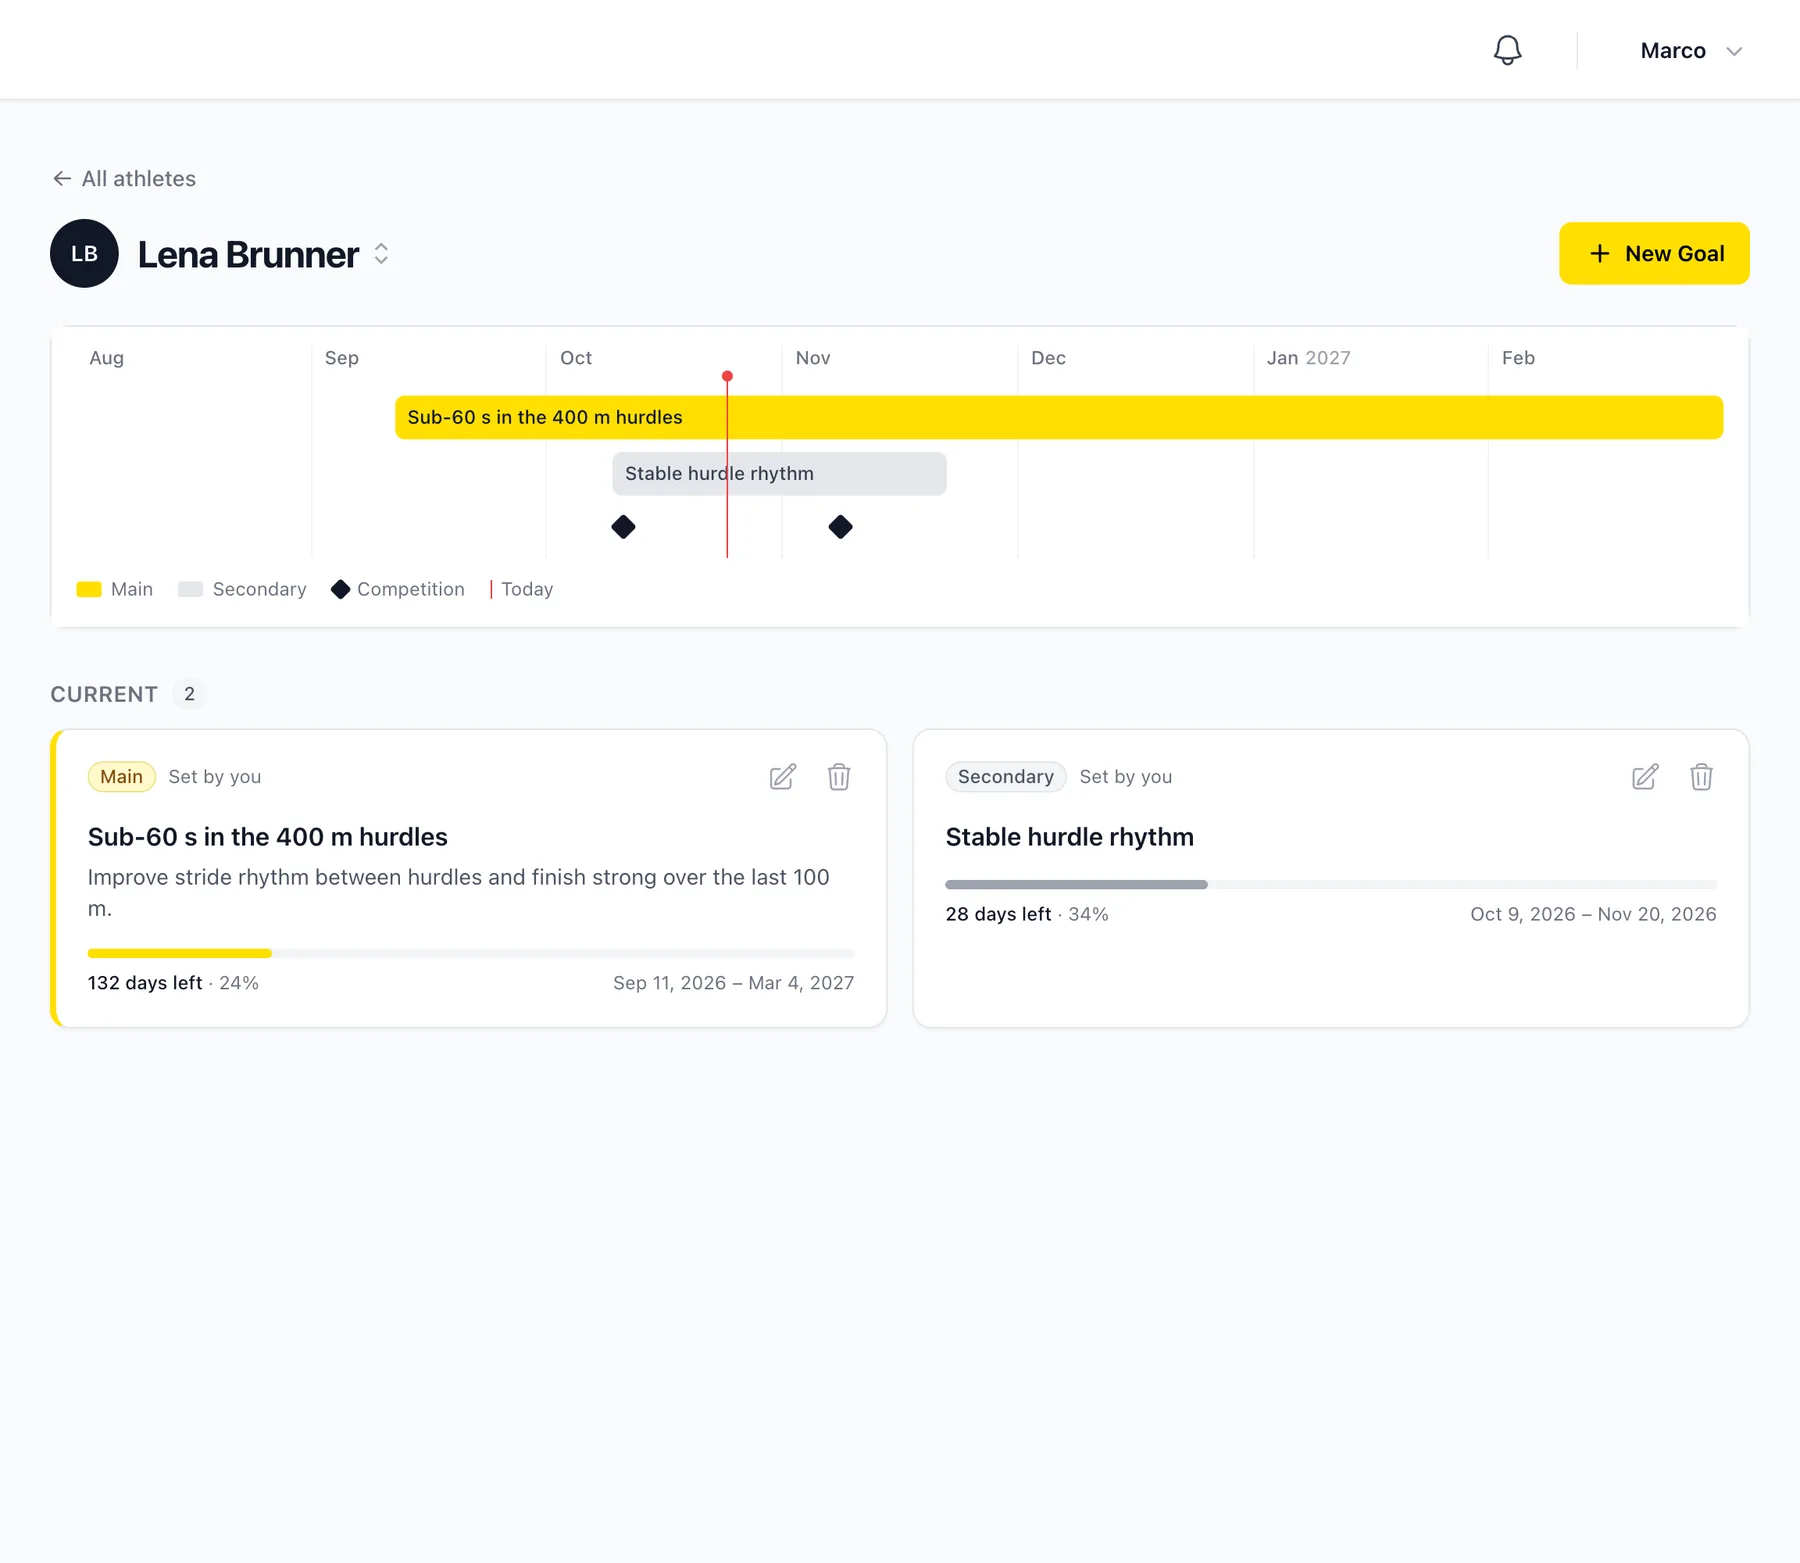Viewport: 1800px width, 1563px height.
Task: Click the '28 days left' text
Action: (x=998, y=914)
